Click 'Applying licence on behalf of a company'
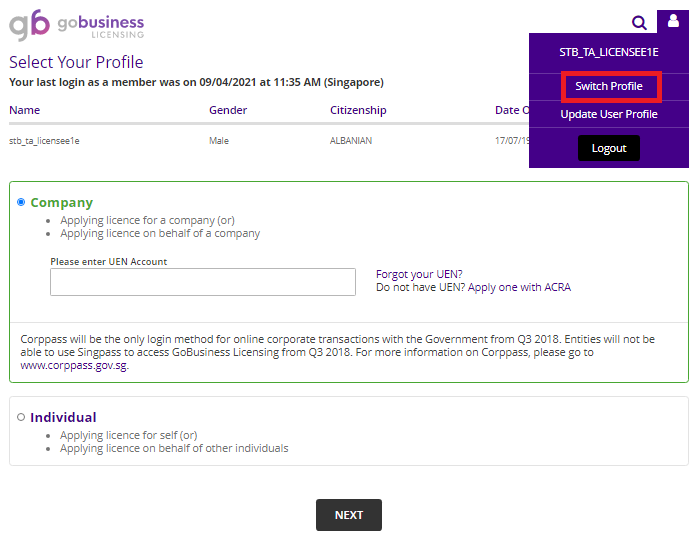Screen dimensions: 697x550 click(x=160, y=233)
